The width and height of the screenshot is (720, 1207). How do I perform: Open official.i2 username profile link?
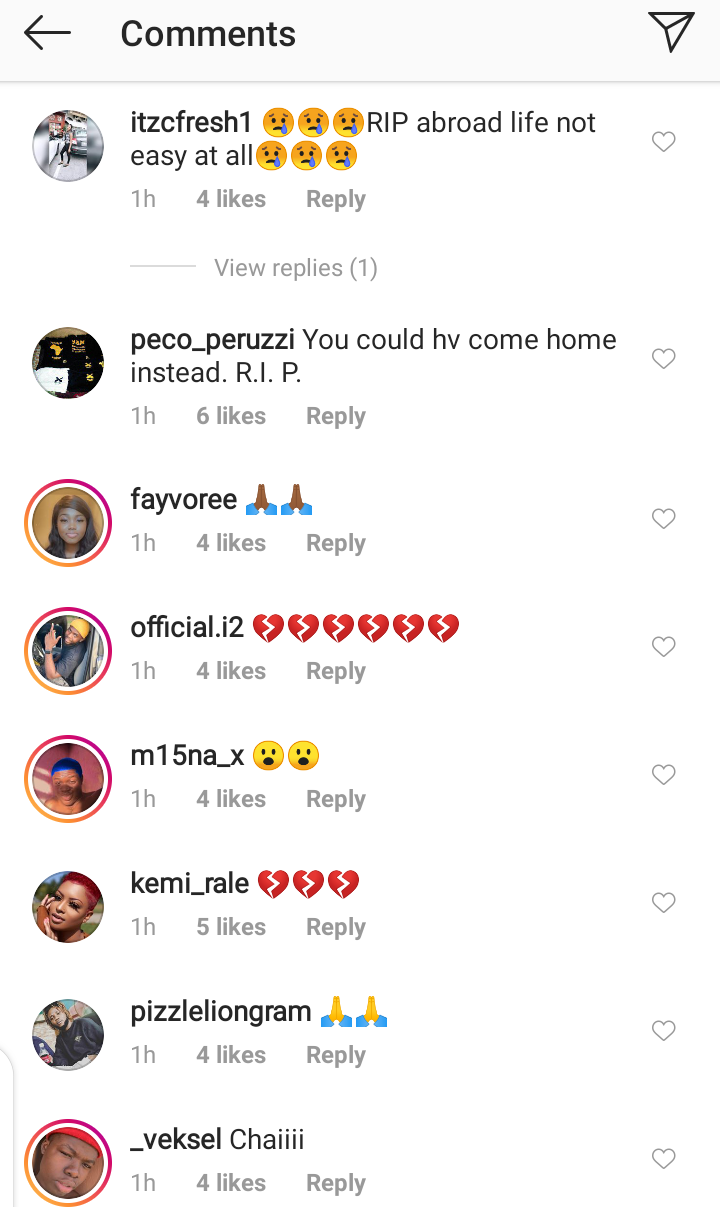[x=187, y=628]
